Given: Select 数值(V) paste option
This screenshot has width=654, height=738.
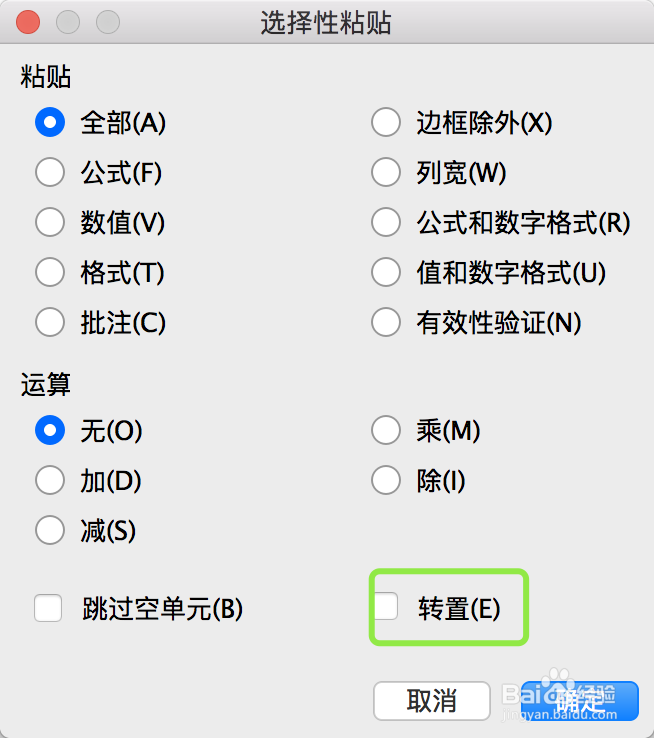Looking at the screenshot, I should point(50,223).
